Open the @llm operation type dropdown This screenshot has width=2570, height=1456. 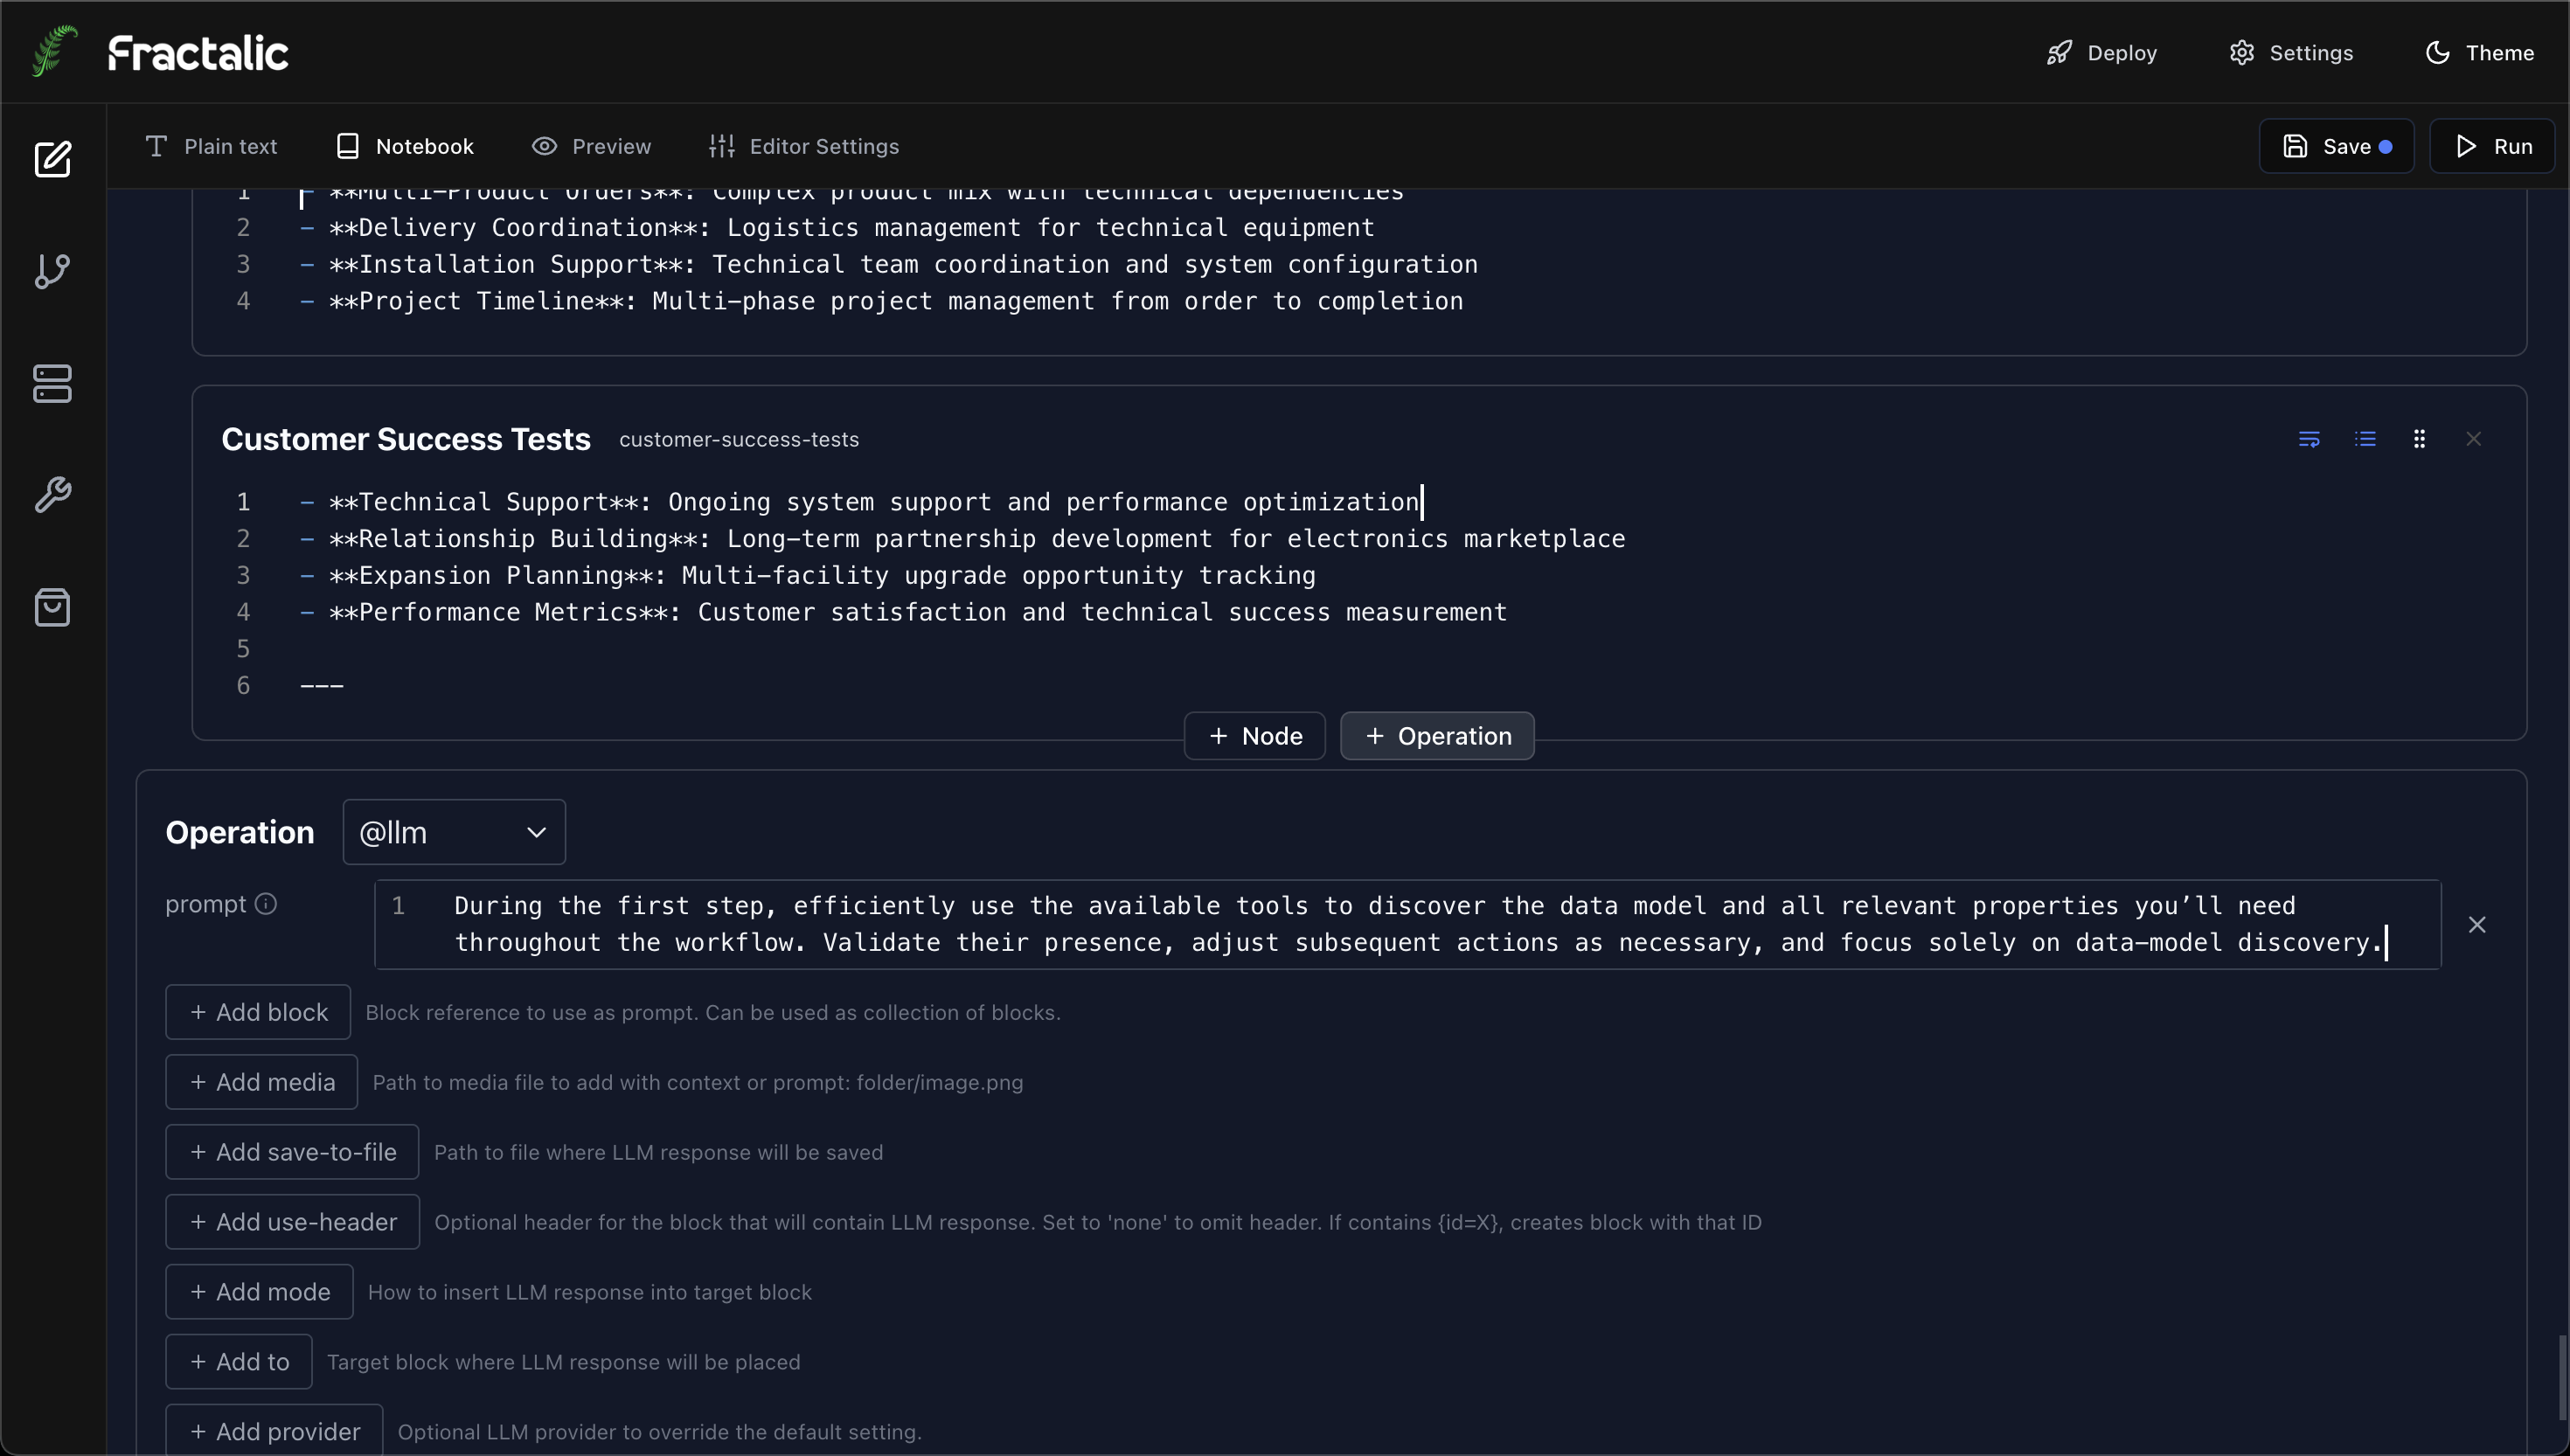coord(454,832)
